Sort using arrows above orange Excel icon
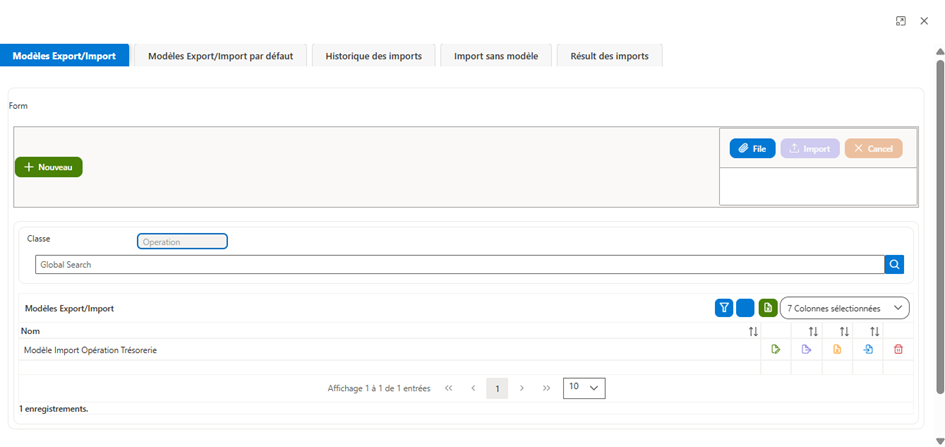This screenshot has height=447, width=945. point(844,331)
